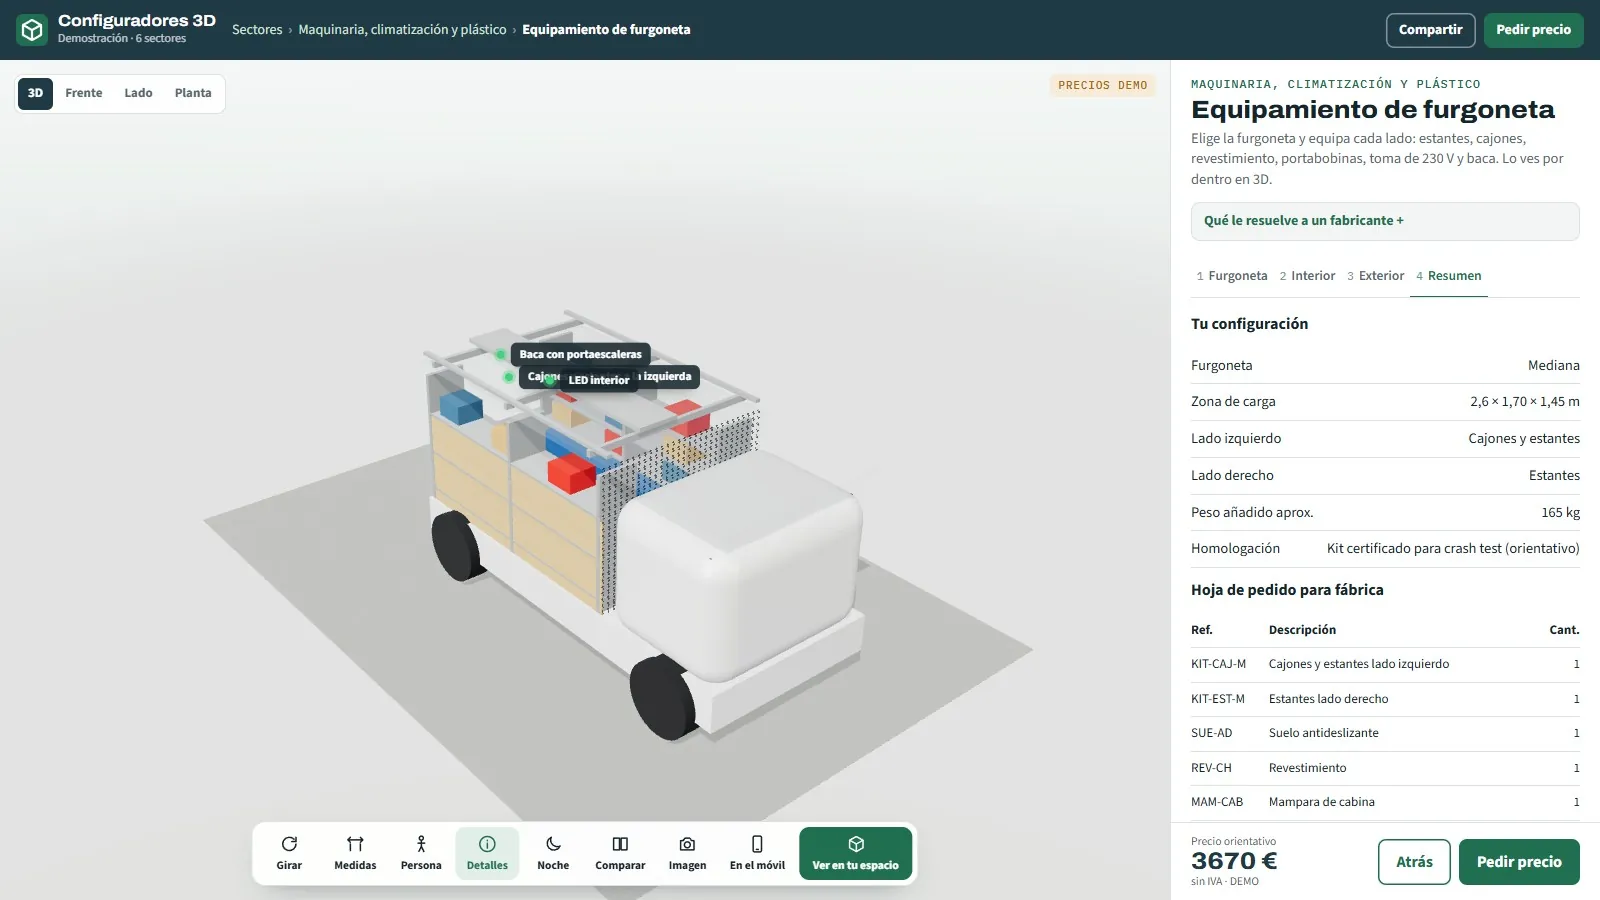Click the Cajones y estantes value

1524,439
